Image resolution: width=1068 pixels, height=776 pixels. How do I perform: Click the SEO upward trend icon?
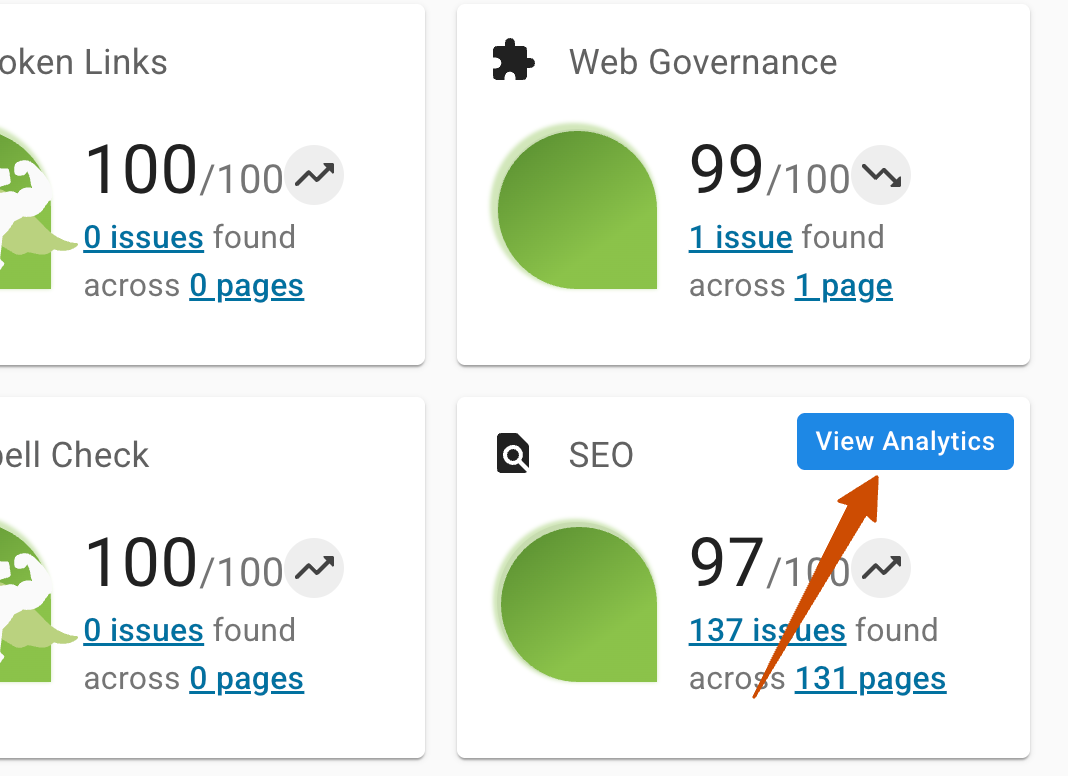click(879, 567)
